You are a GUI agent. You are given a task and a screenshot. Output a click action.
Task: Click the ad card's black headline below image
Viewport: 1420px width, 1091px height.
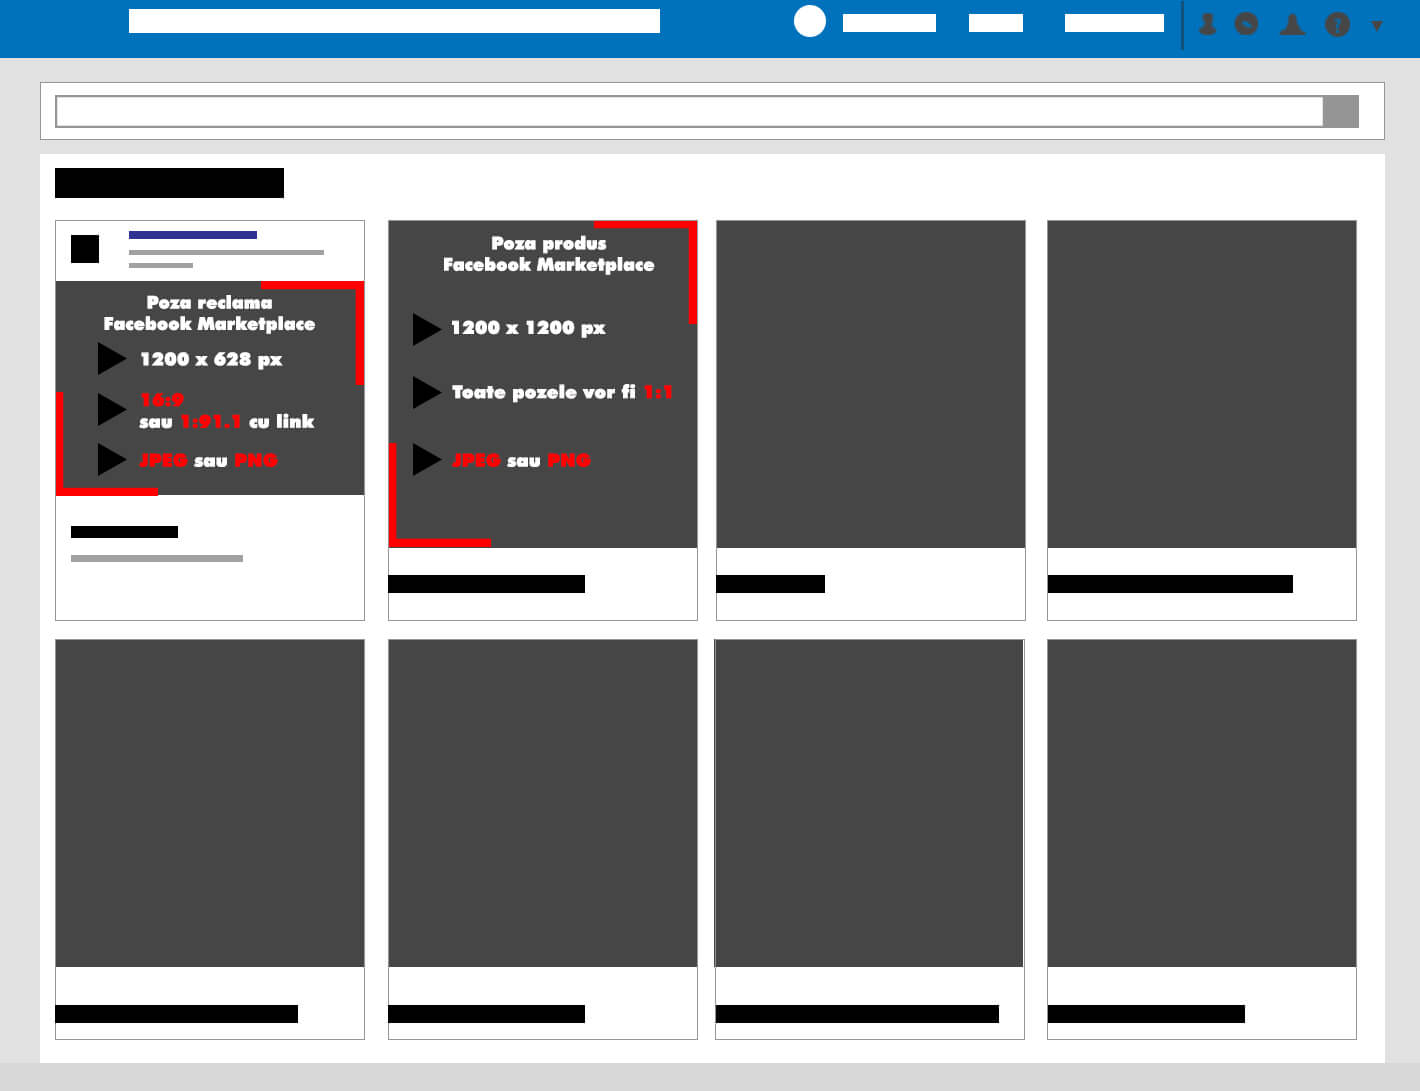click(124, 532)
